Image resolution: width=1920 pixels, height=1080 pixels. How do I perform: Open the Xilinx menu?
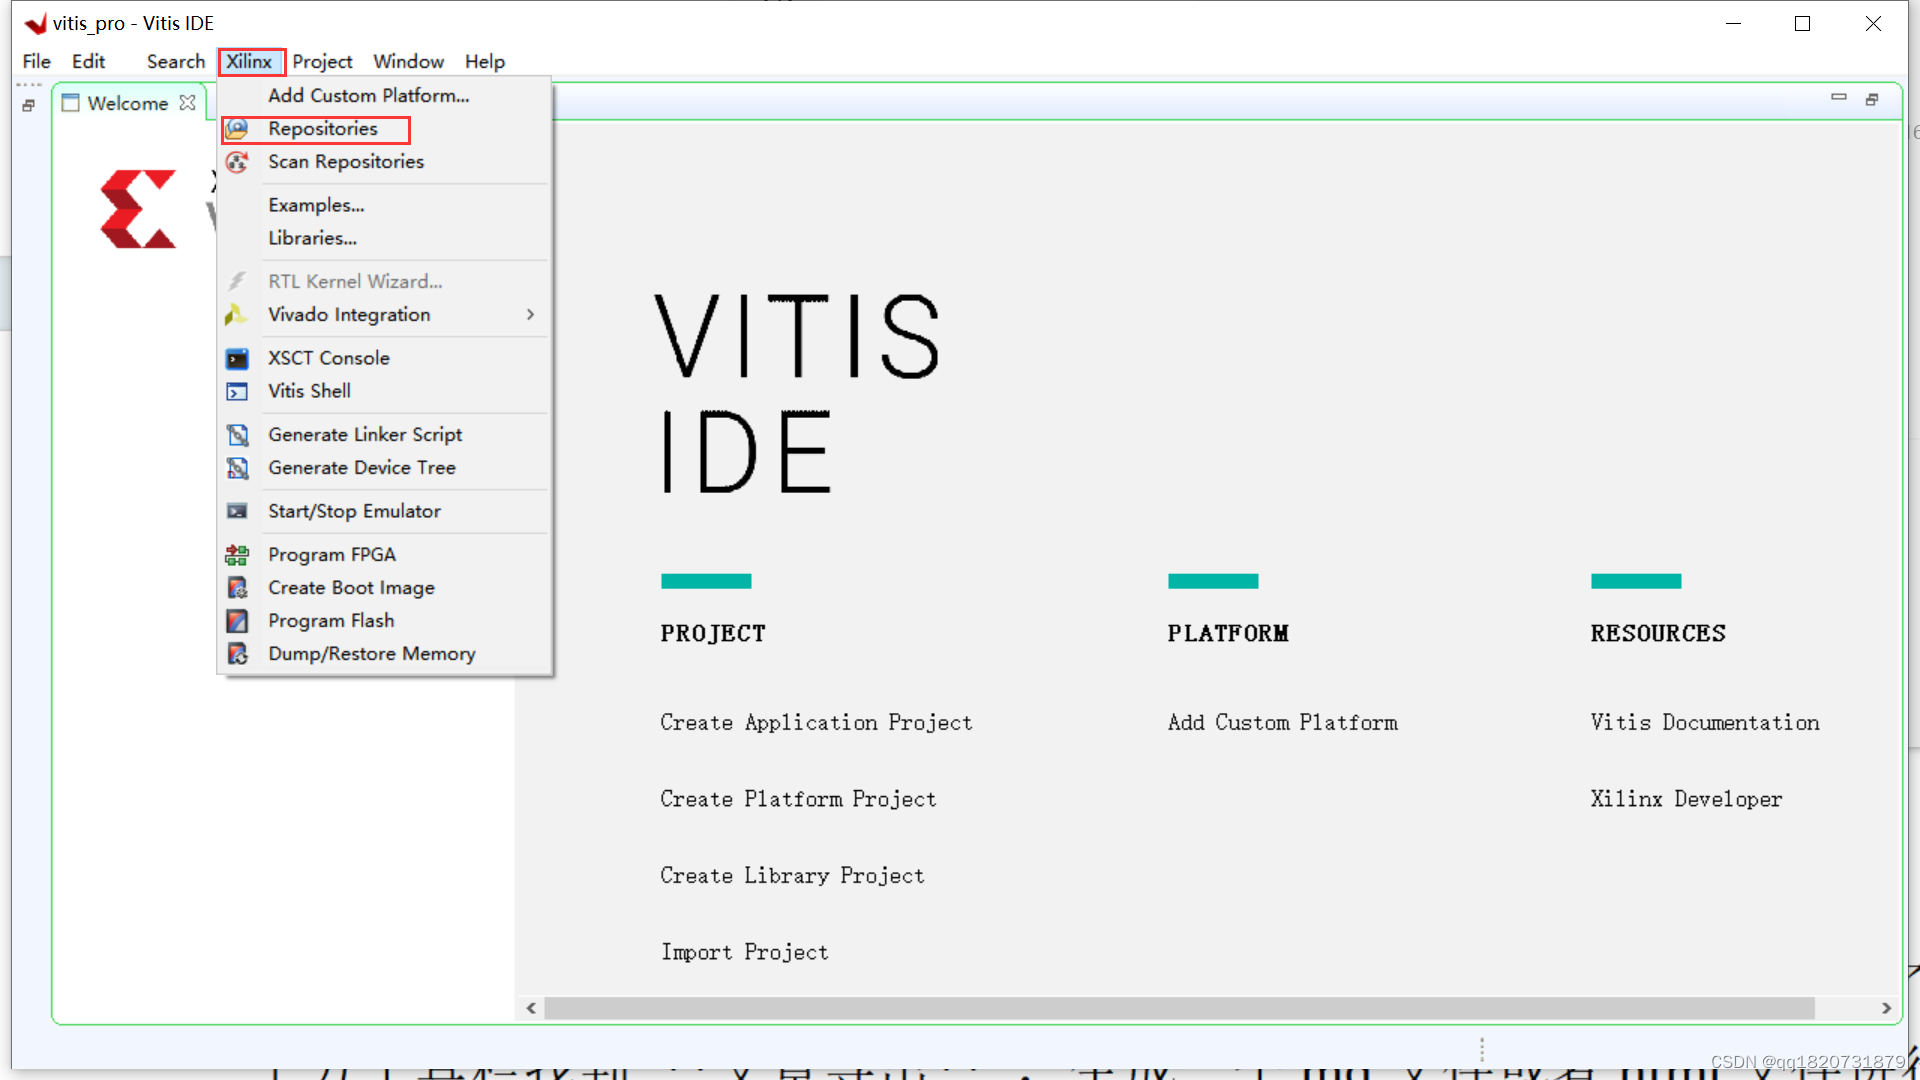249,62
